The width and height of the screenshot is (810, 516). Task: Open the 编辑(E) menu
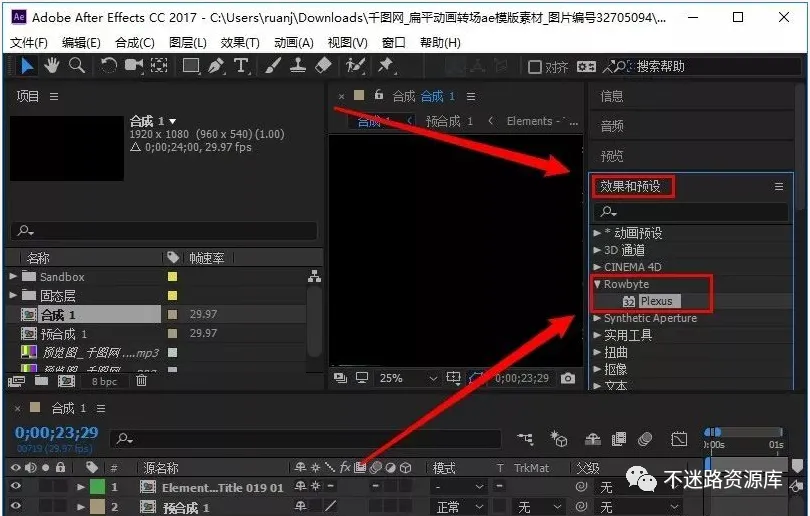pos(81,42)
